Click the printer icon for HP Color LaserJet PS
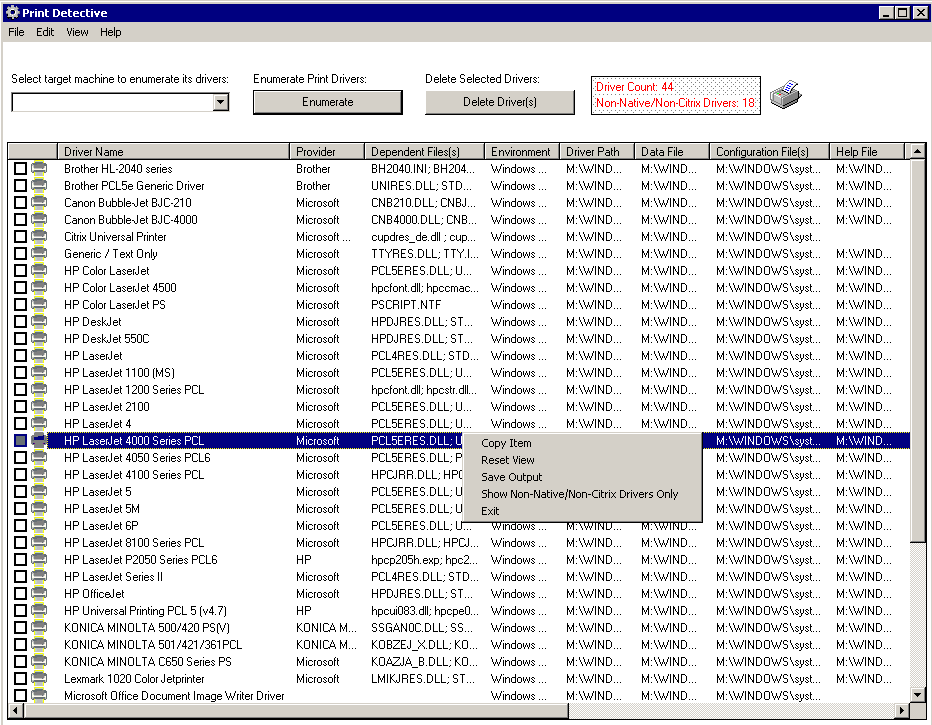 coord(39,305)
